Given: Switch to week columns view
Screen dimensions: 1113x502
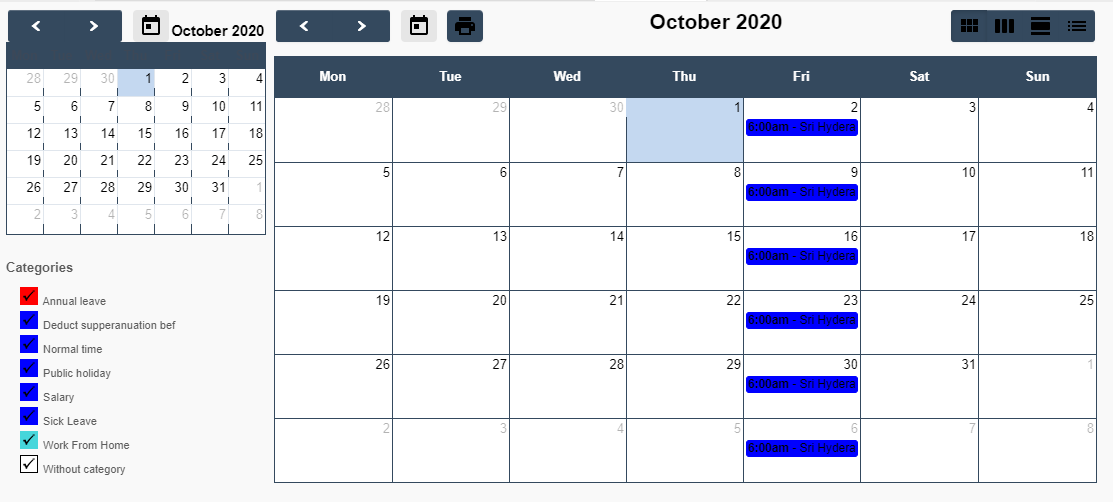Looking at the screenshot, I should (1004, 26).
